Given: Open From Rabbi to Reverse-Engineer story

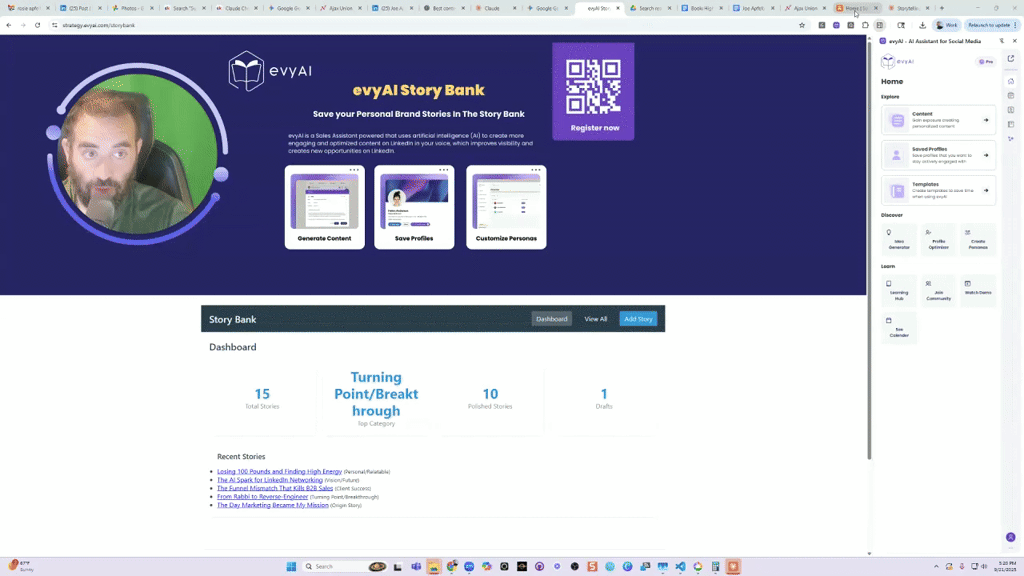Looking at the screenshot, I should (263, 497).
